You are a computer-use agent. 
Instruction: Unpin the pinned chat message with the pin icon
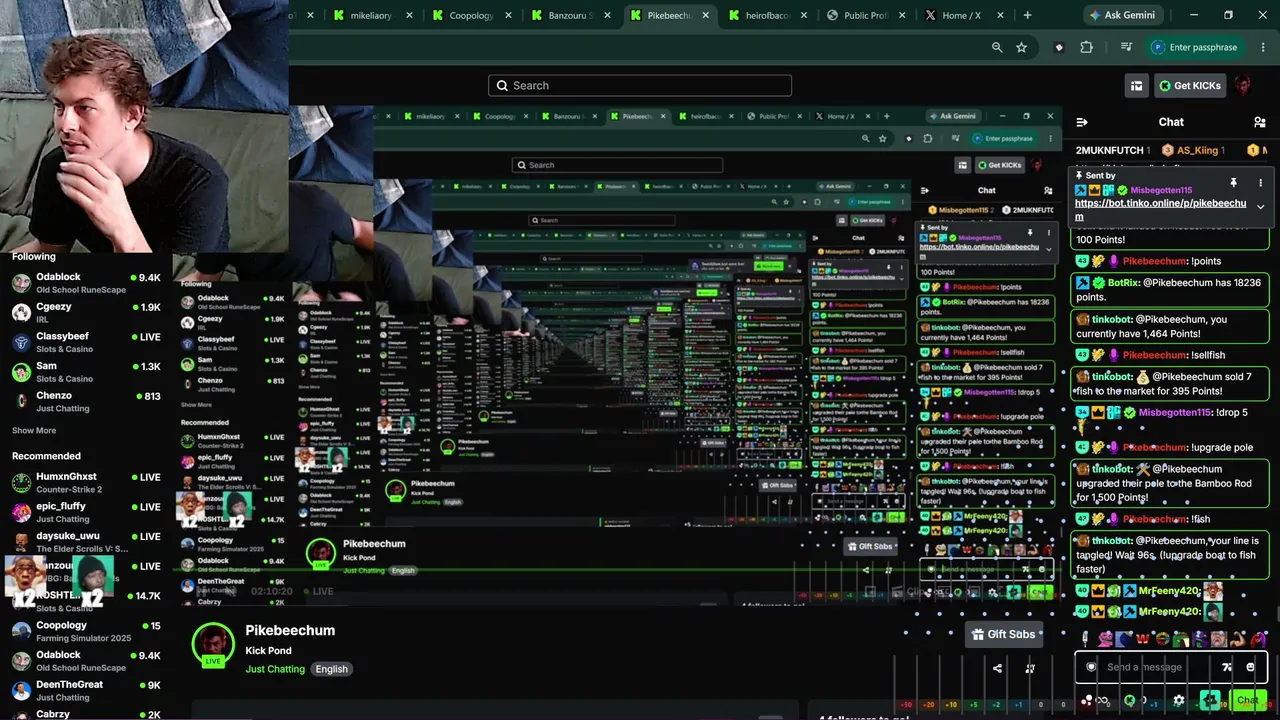click(x=1233, y=183)
